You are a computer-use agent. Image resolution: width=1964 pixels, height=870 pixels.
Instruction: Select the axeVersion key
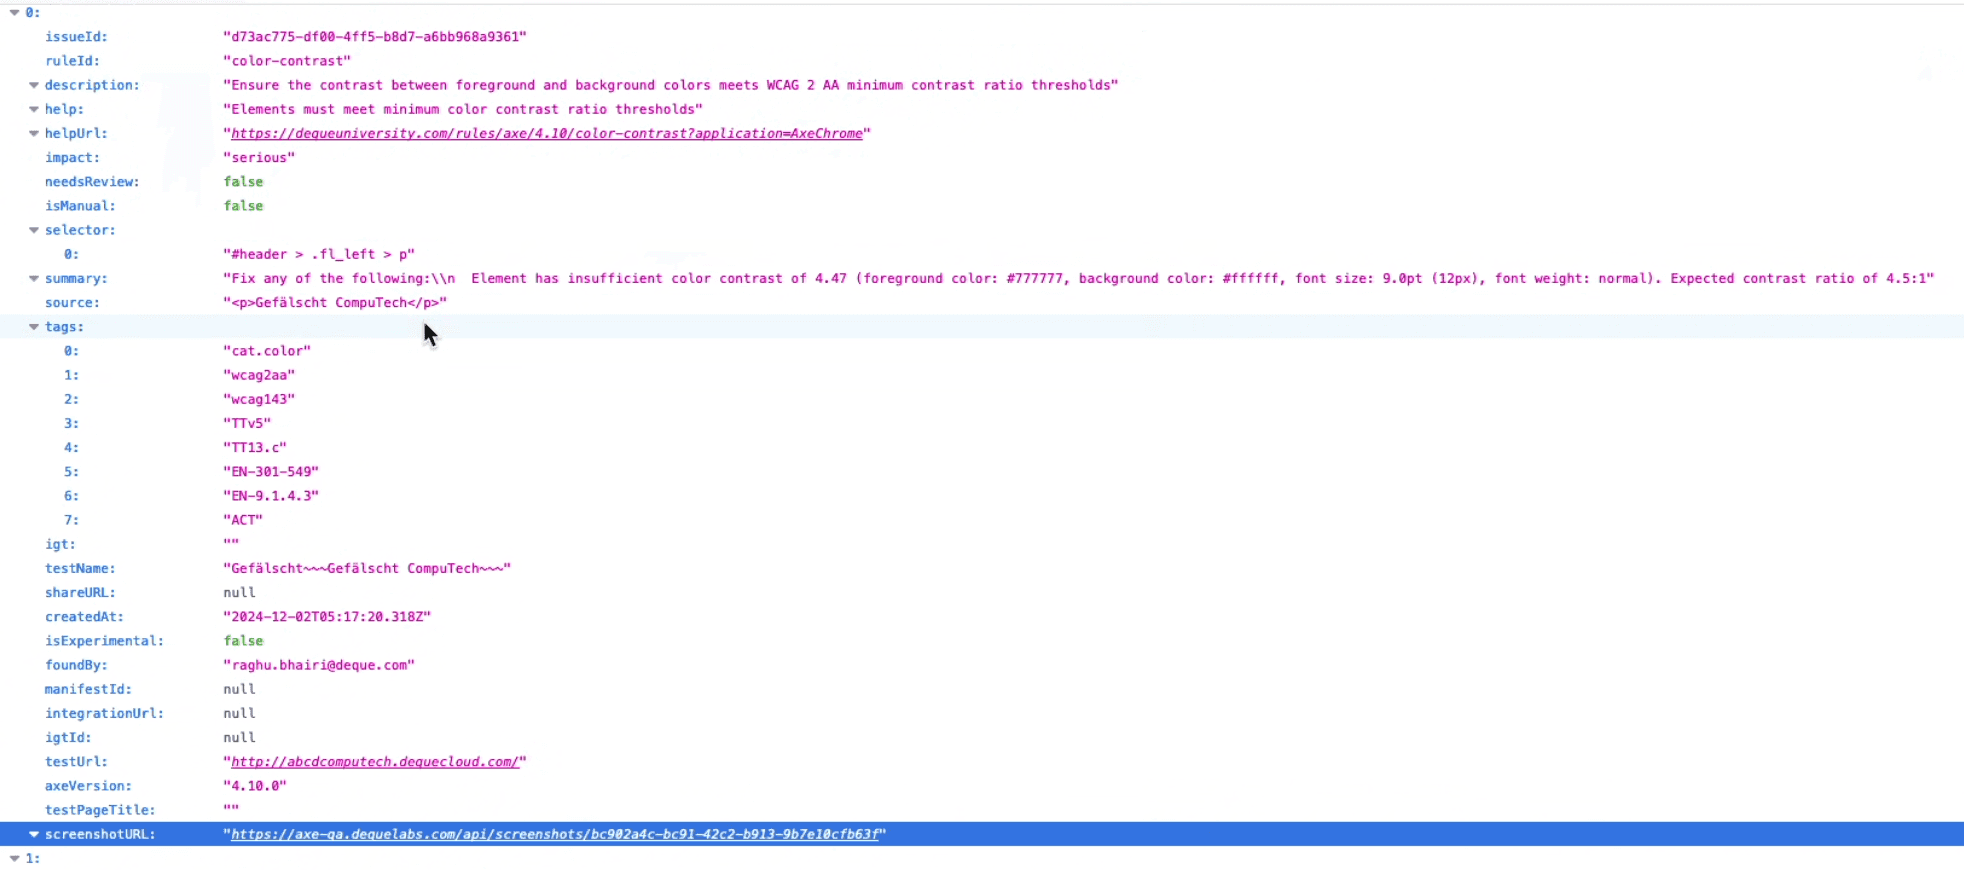click(88, 786)
